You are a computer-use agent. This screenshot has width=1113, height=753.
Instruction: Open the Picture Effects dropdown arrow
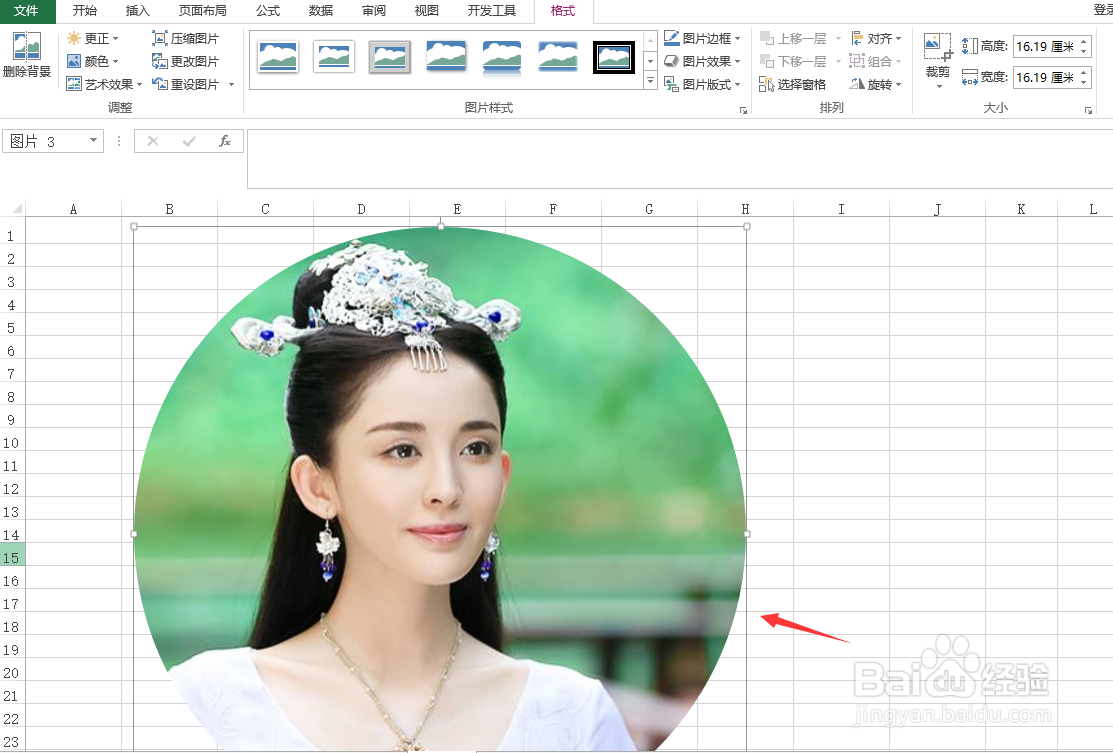(738, 62)
